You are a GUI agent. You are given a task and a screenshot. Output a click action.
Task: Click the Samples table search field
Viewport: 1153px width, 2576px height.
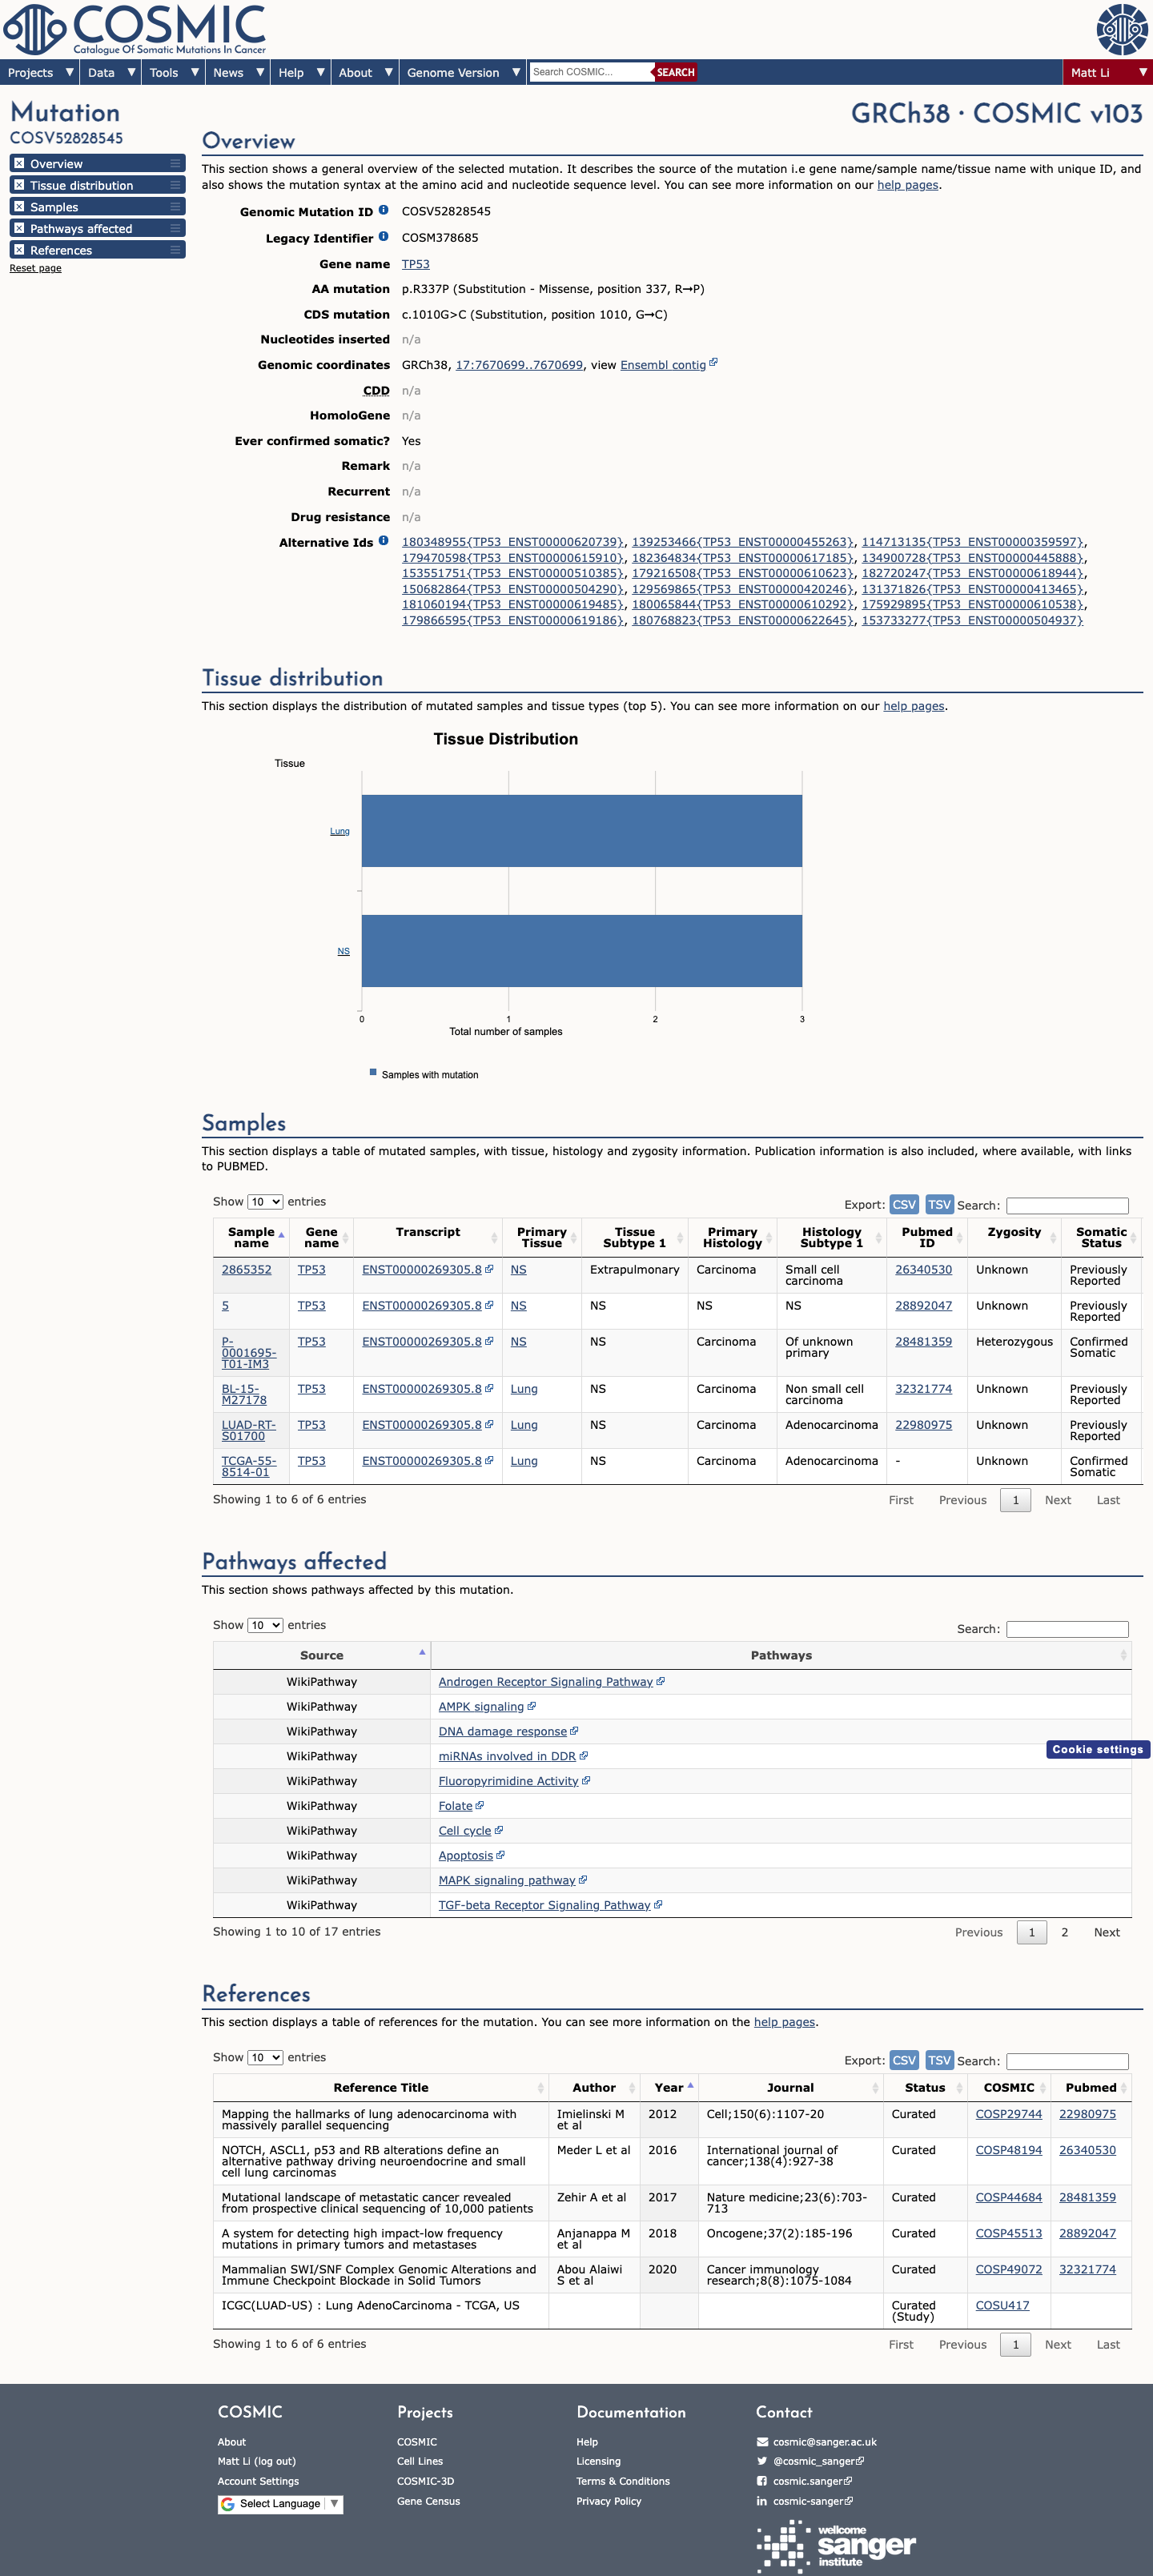tap(1067, 1205)
